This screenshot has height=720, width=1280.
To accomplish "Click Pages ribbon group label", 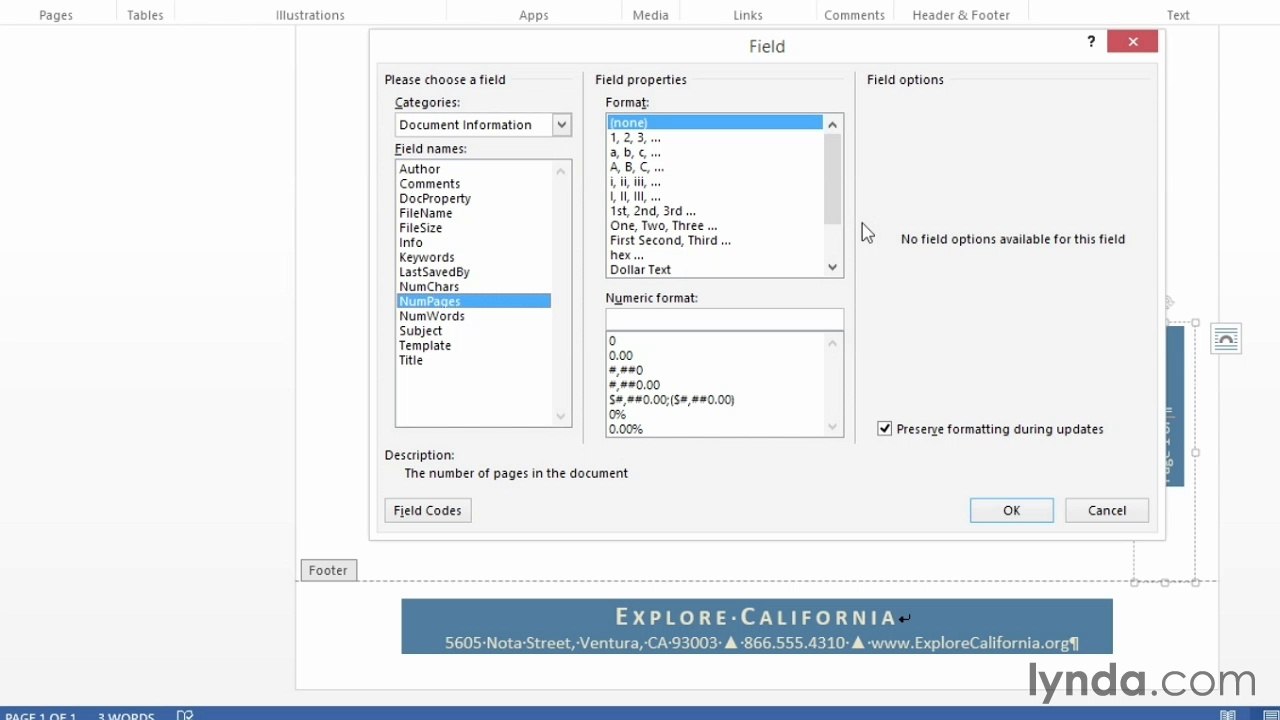I will click(x=56, y=15).
